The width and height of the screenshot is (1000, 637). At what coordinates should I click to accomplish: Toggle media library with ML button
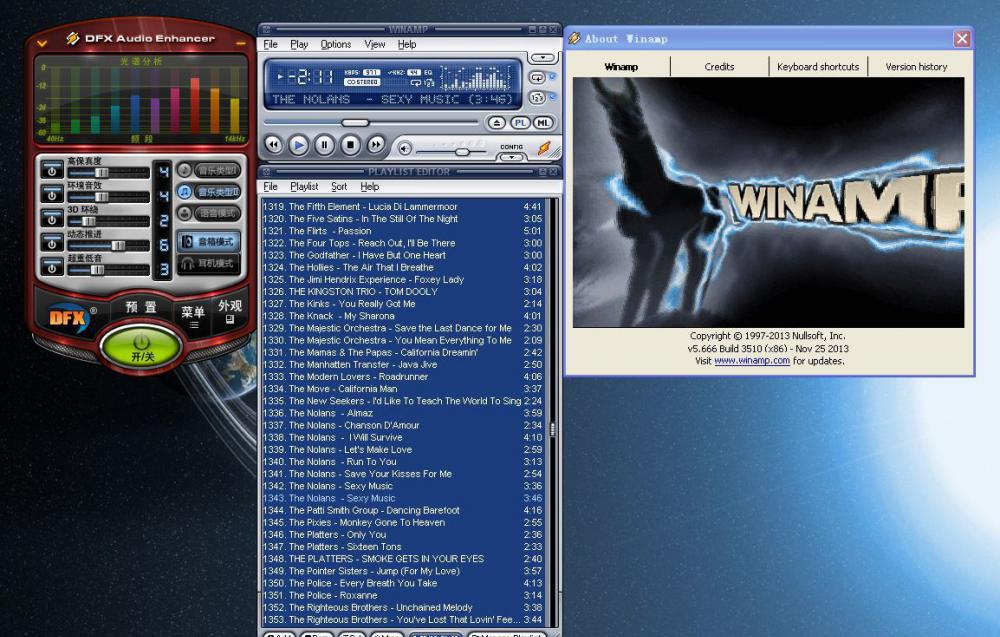tap(543, 122)
